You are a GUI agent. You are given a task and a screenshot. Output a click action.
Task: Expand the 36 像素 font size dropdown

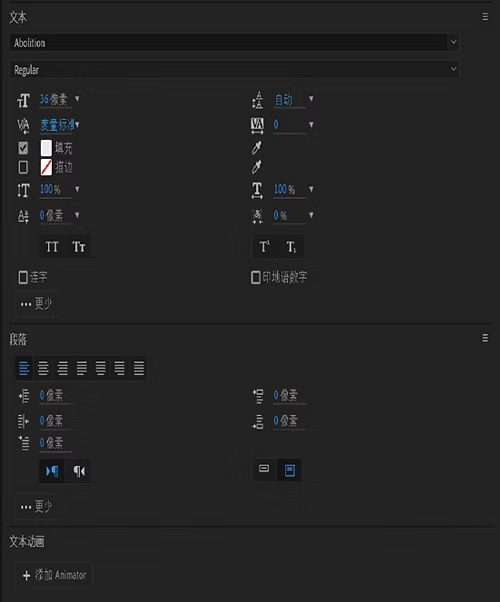[77, 99]
